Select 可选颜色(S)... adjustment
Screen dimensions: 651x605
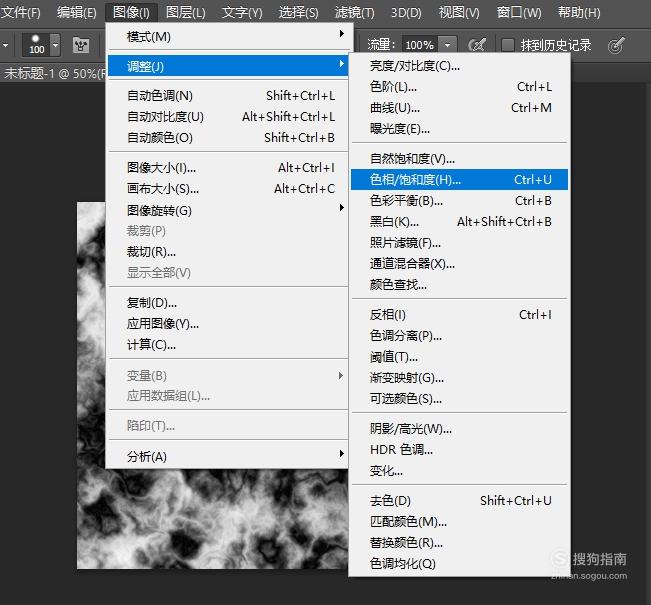(x=459, y=399)
